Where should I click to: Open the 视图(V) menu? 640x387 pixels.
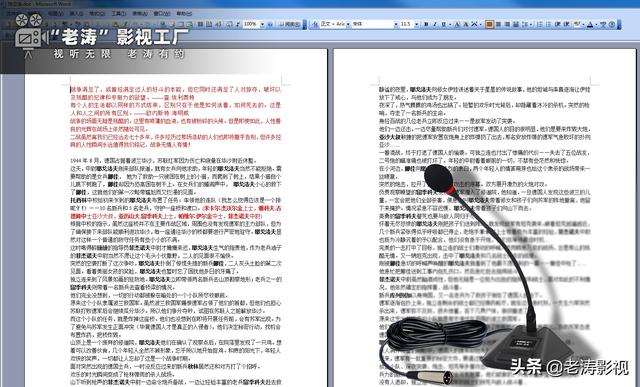click(x=56, y=13)
